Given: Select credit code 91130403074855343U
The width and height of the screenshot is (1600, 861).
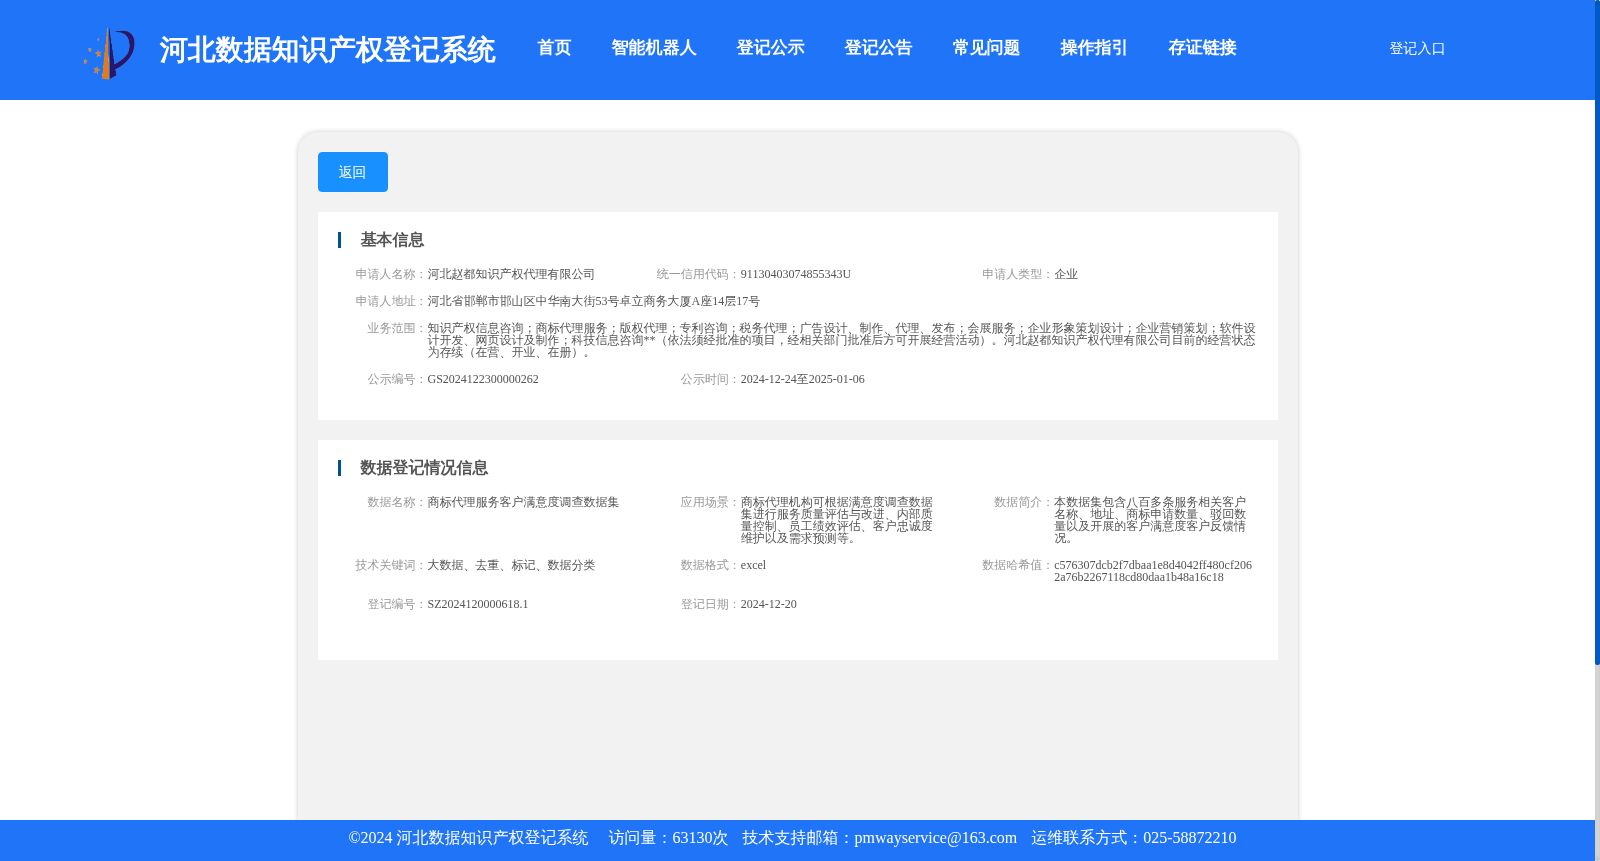Looking at the screenshot, I should pos(796,274).
